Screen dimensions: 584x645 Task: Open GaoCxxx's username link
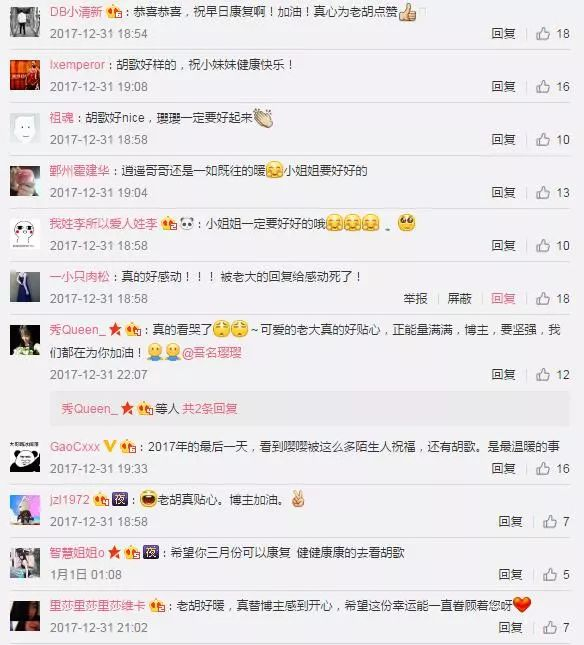pos(75,447)
